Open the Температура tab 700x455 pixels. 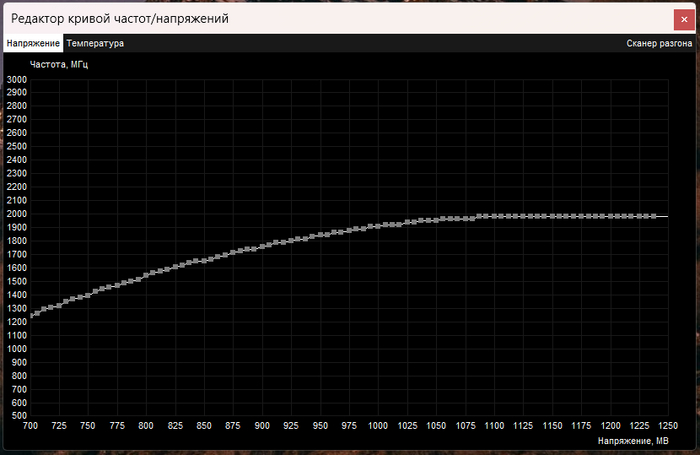tap(95, 44)
